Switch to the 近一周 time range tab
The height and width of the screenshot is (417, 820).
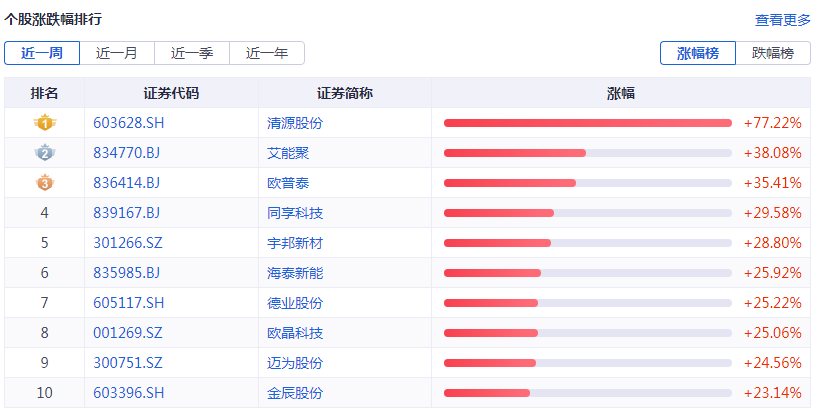tap(41, 53)
